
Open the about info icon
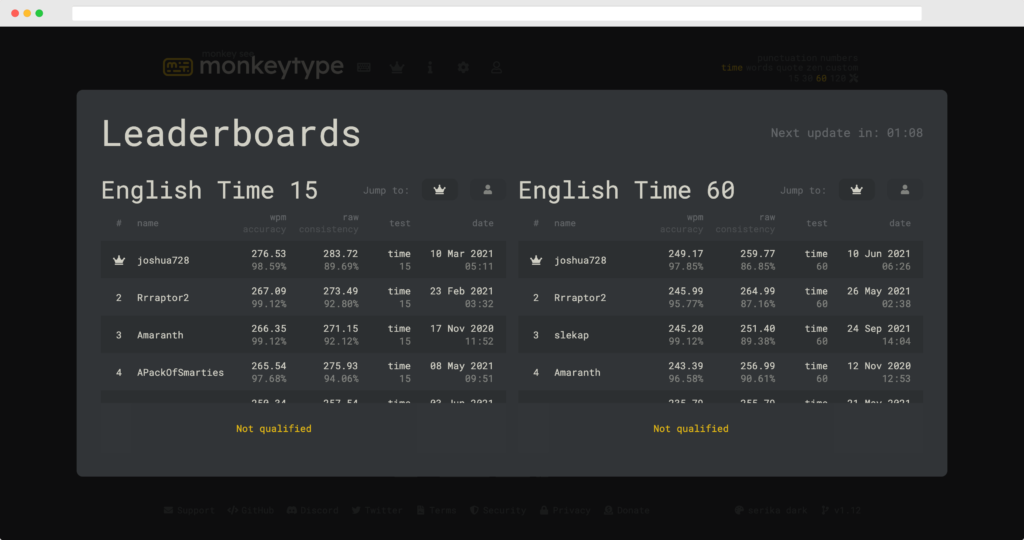click(430, 67)
